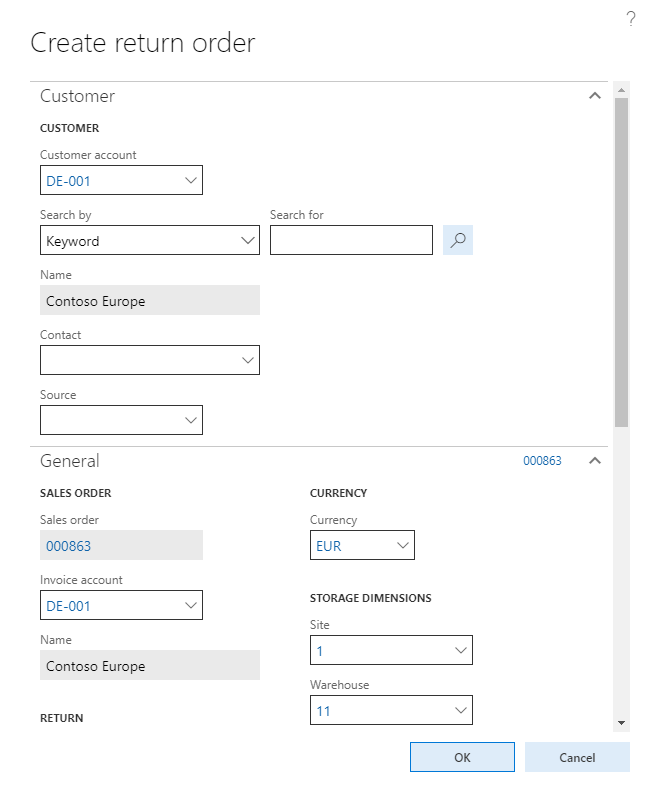This screenshot has width=648, height=789.
Task: Open the Invoice account dropdown
Action: 191,605
